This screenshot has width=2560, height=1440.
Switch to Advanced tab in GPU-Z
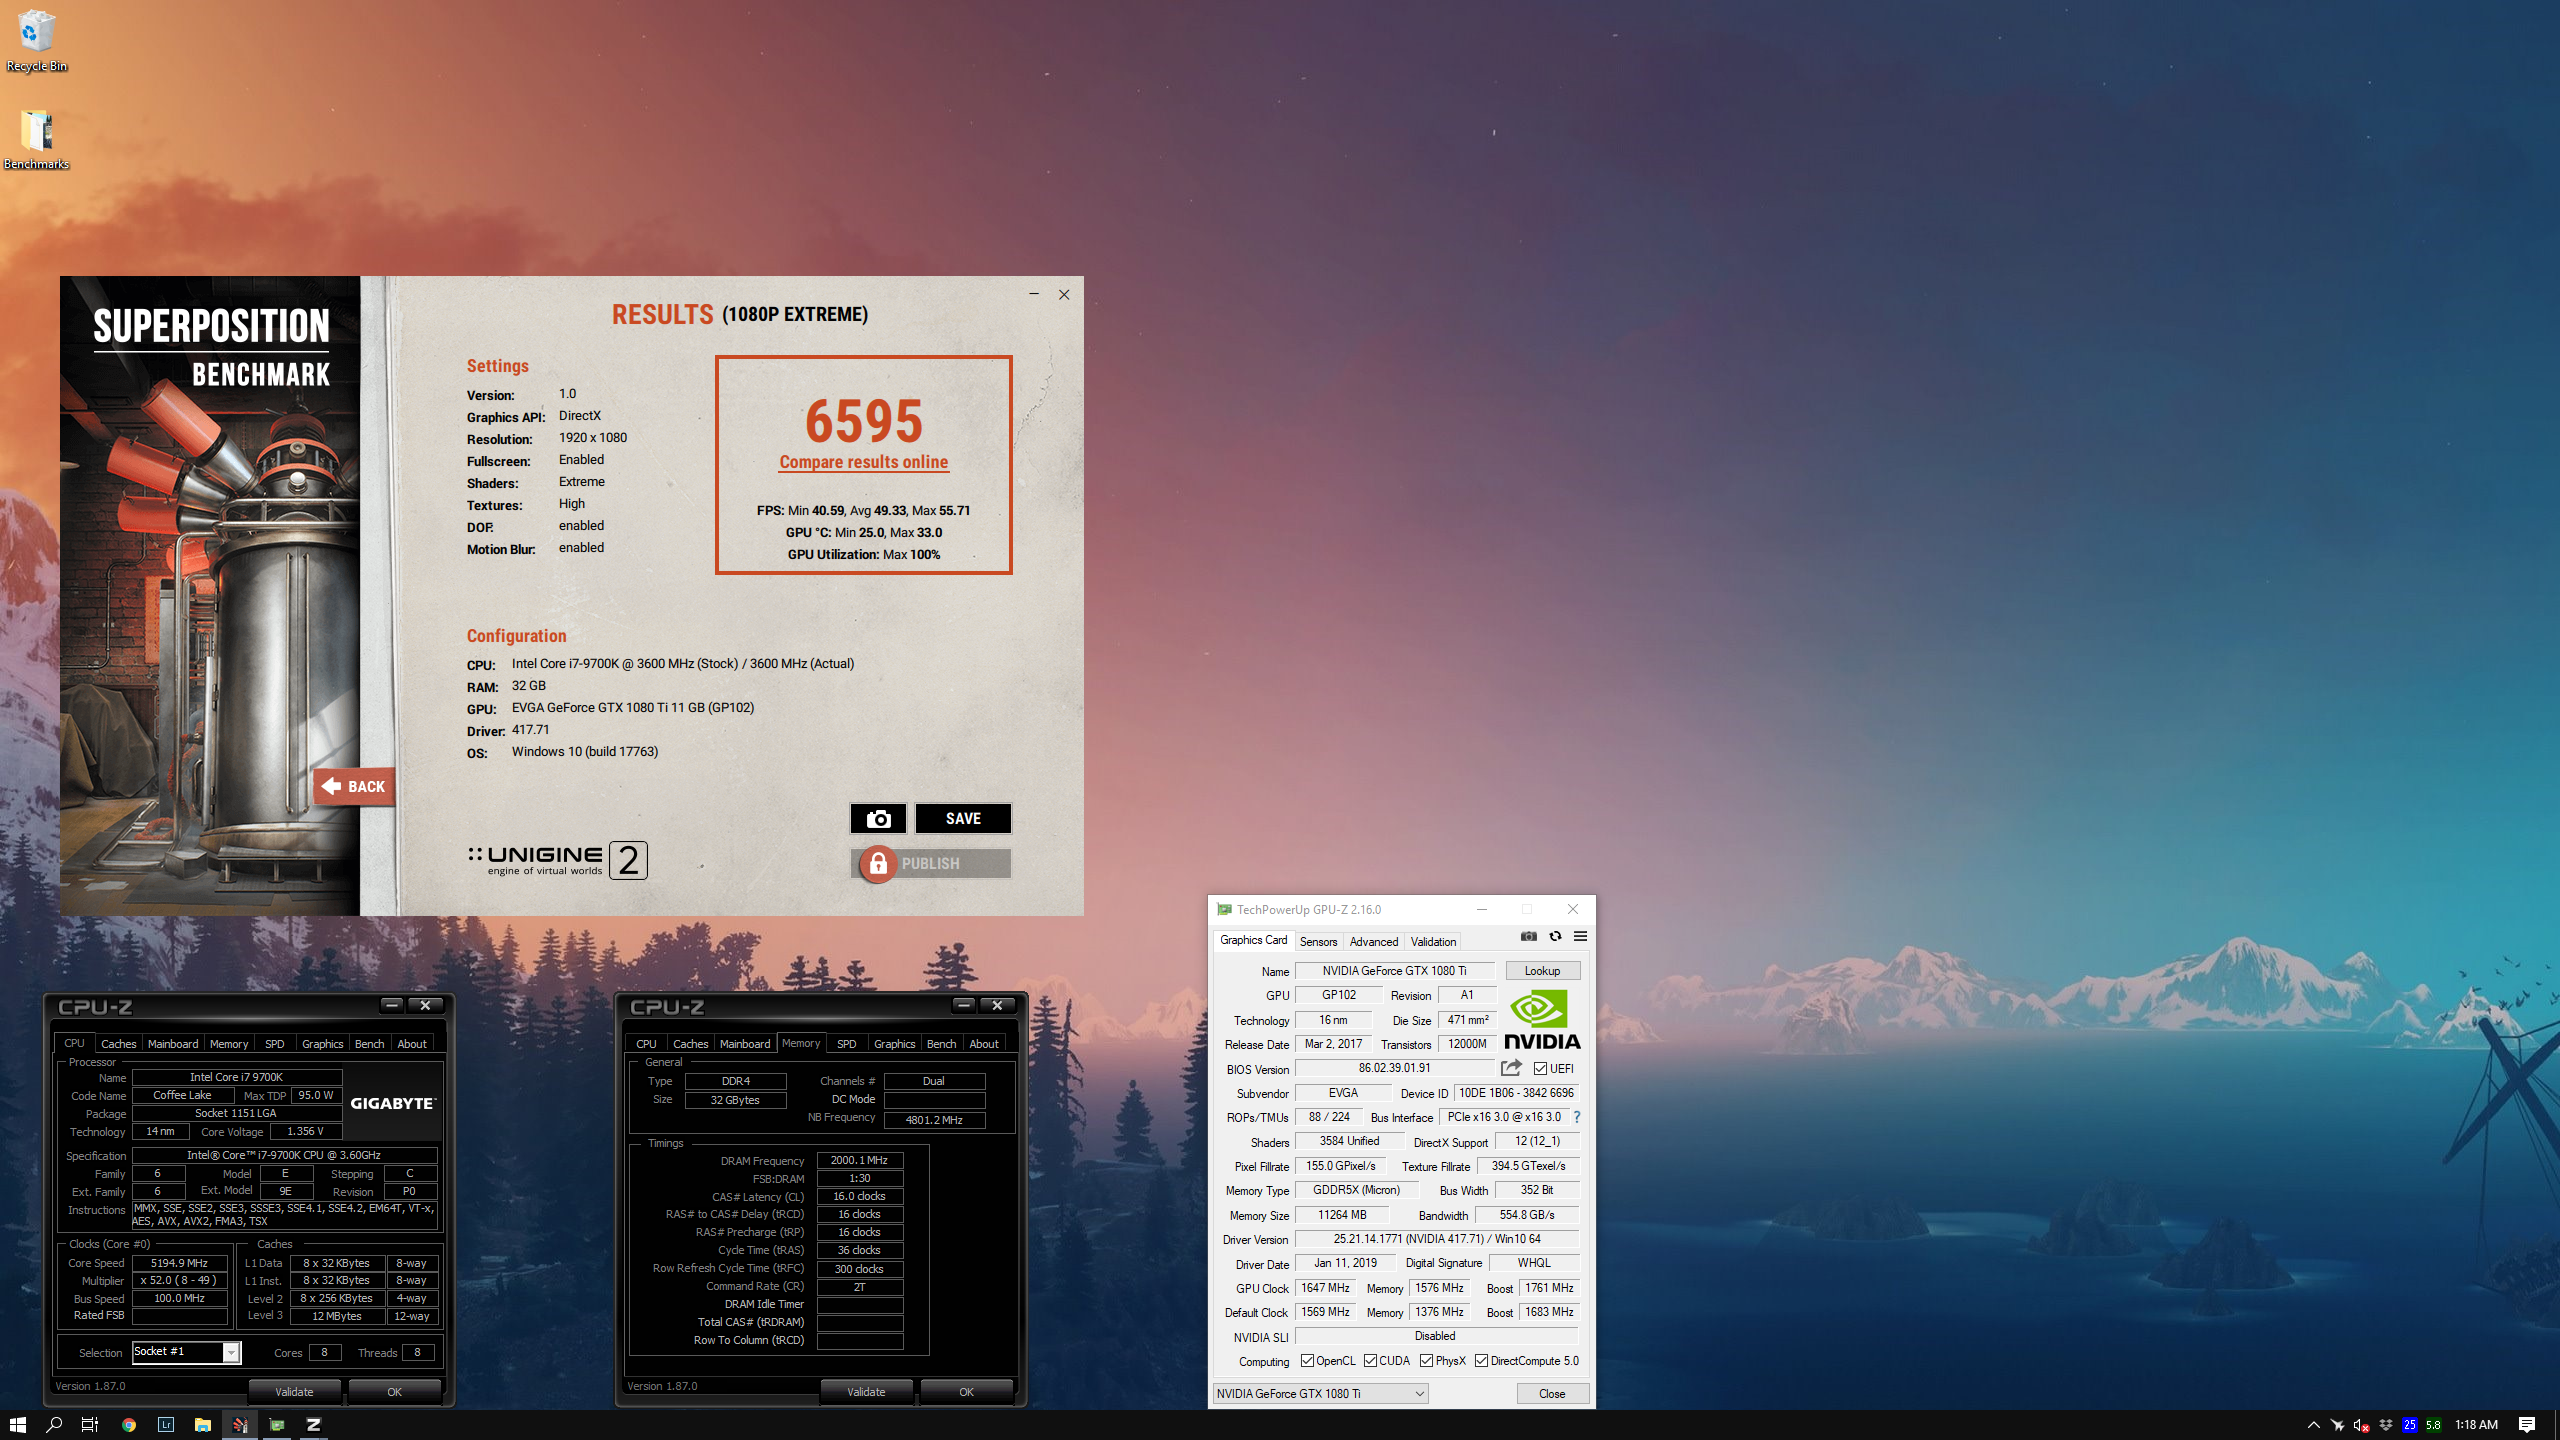pyautogui.click(x=1373, y=942)
